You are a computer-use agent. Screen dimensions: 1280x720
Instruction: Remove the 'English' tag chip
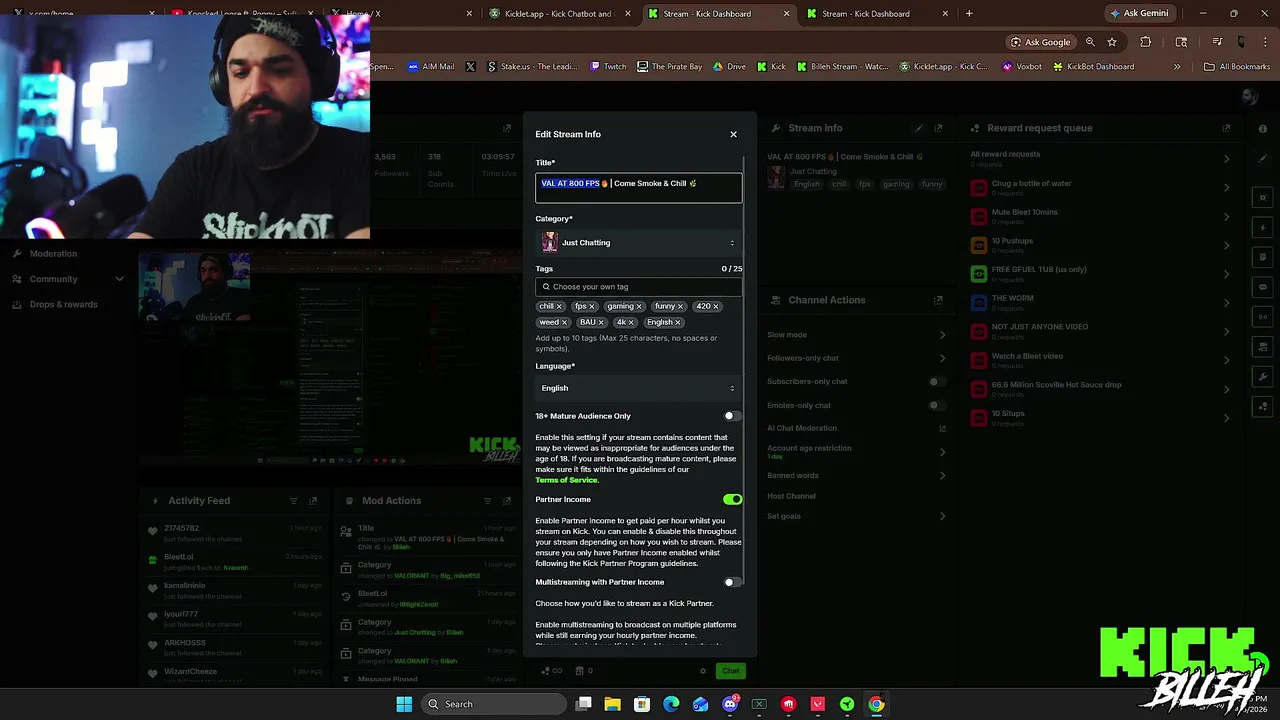tap(678, 322)
